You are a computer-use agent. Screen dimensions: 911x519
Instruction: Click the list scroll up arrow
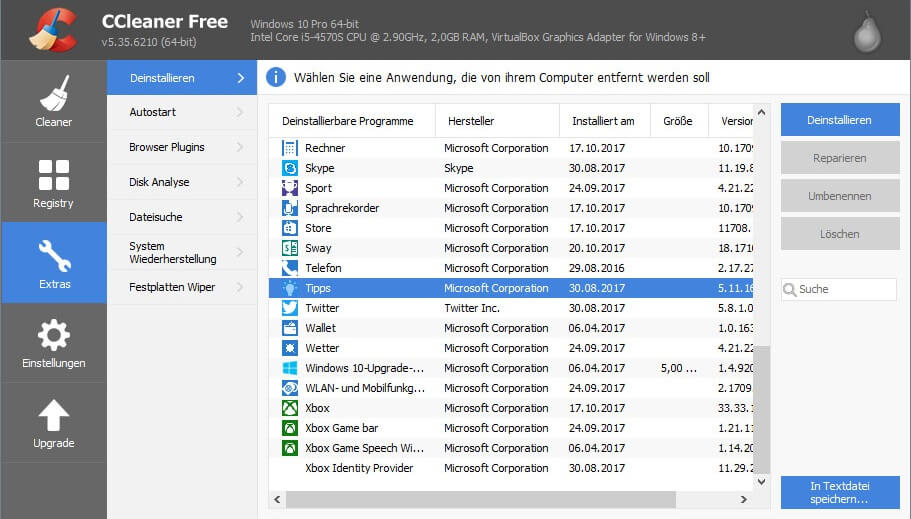[762, 112]
